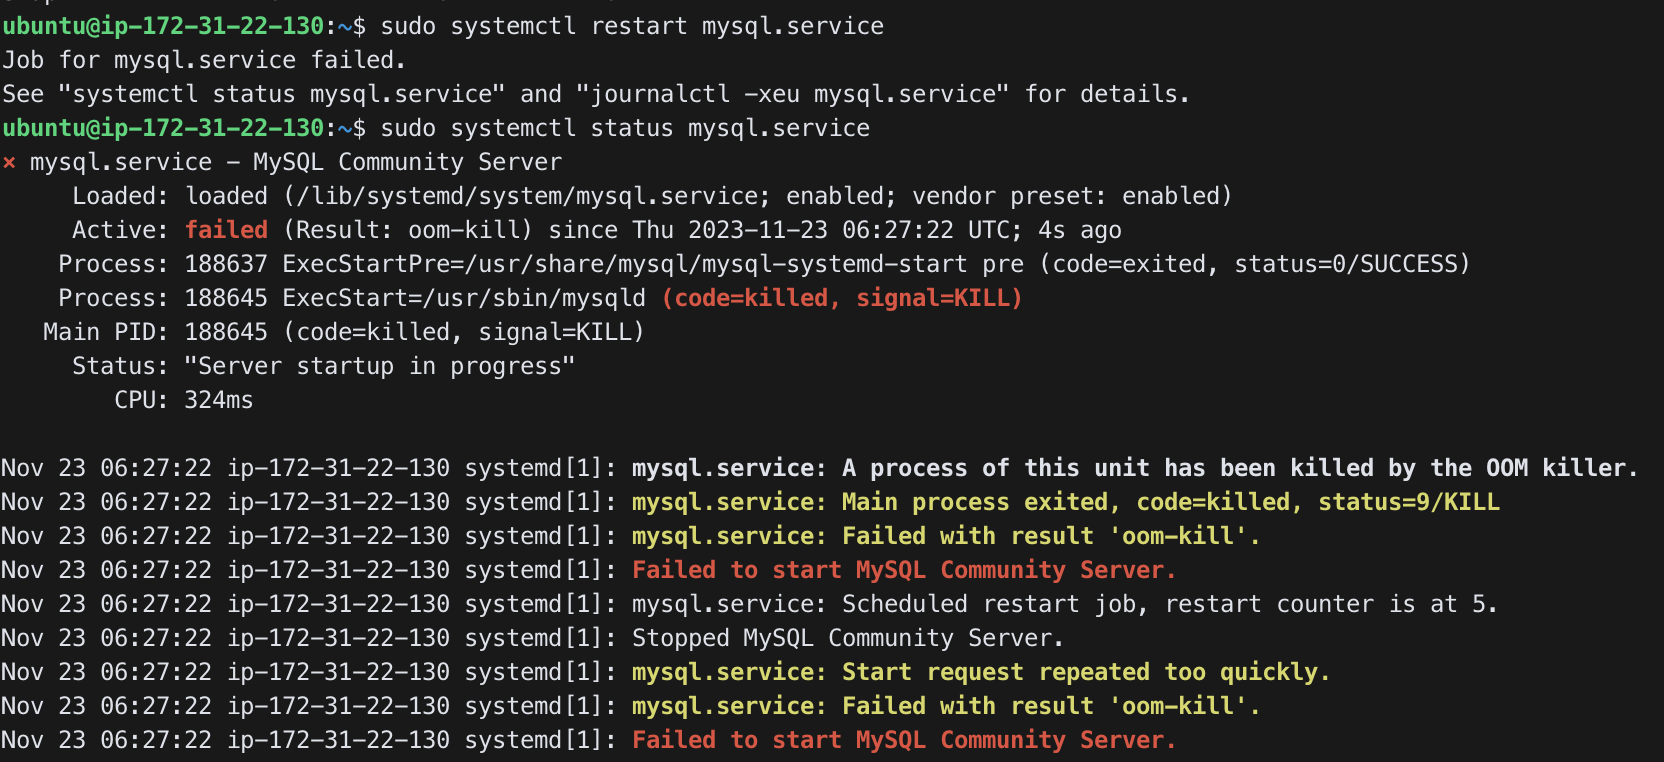
Task: Click the 'CPU: 324ms' value
Action: point(184,400)
